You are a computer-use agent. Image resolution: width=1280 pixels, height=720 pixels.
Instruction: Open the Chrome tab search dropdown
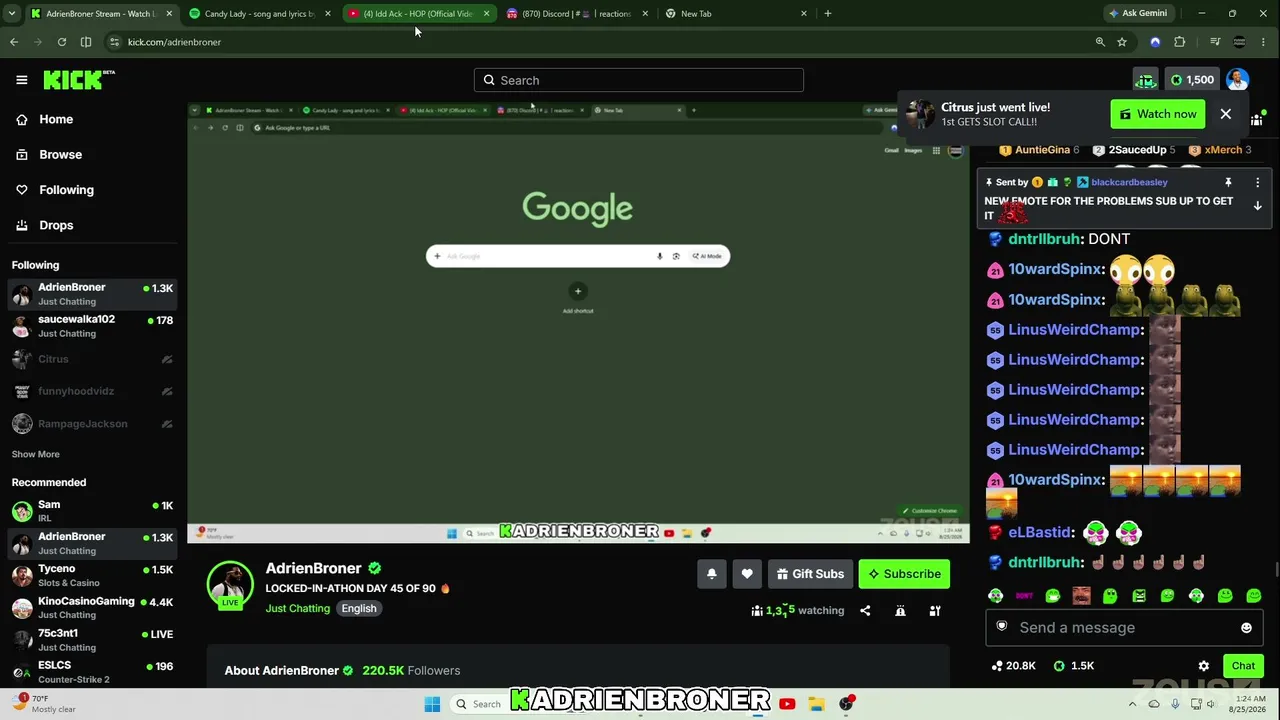[x=13, y=14]
